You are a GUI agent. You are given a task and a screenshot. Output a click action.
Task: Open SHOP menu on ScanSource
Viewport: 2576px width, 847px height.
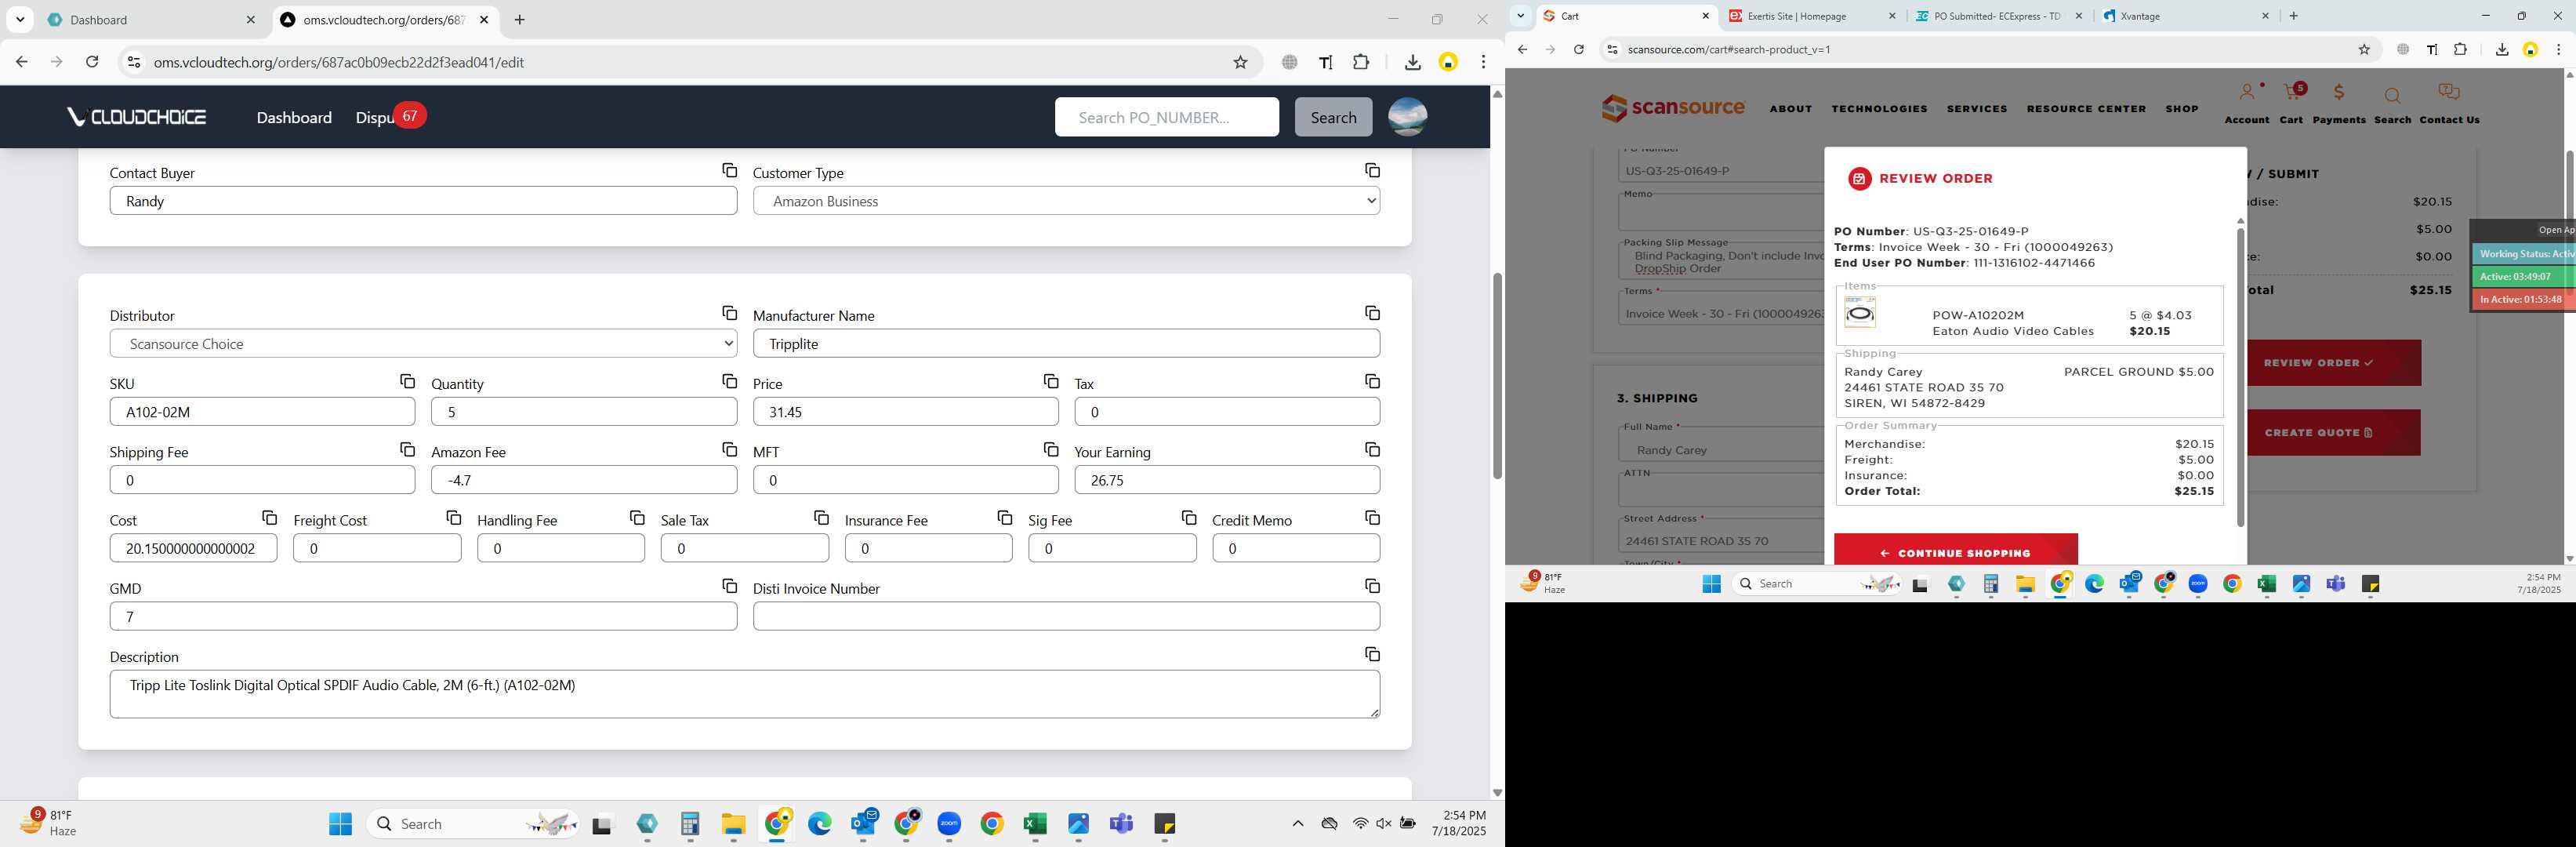[x=2182, y=109]
